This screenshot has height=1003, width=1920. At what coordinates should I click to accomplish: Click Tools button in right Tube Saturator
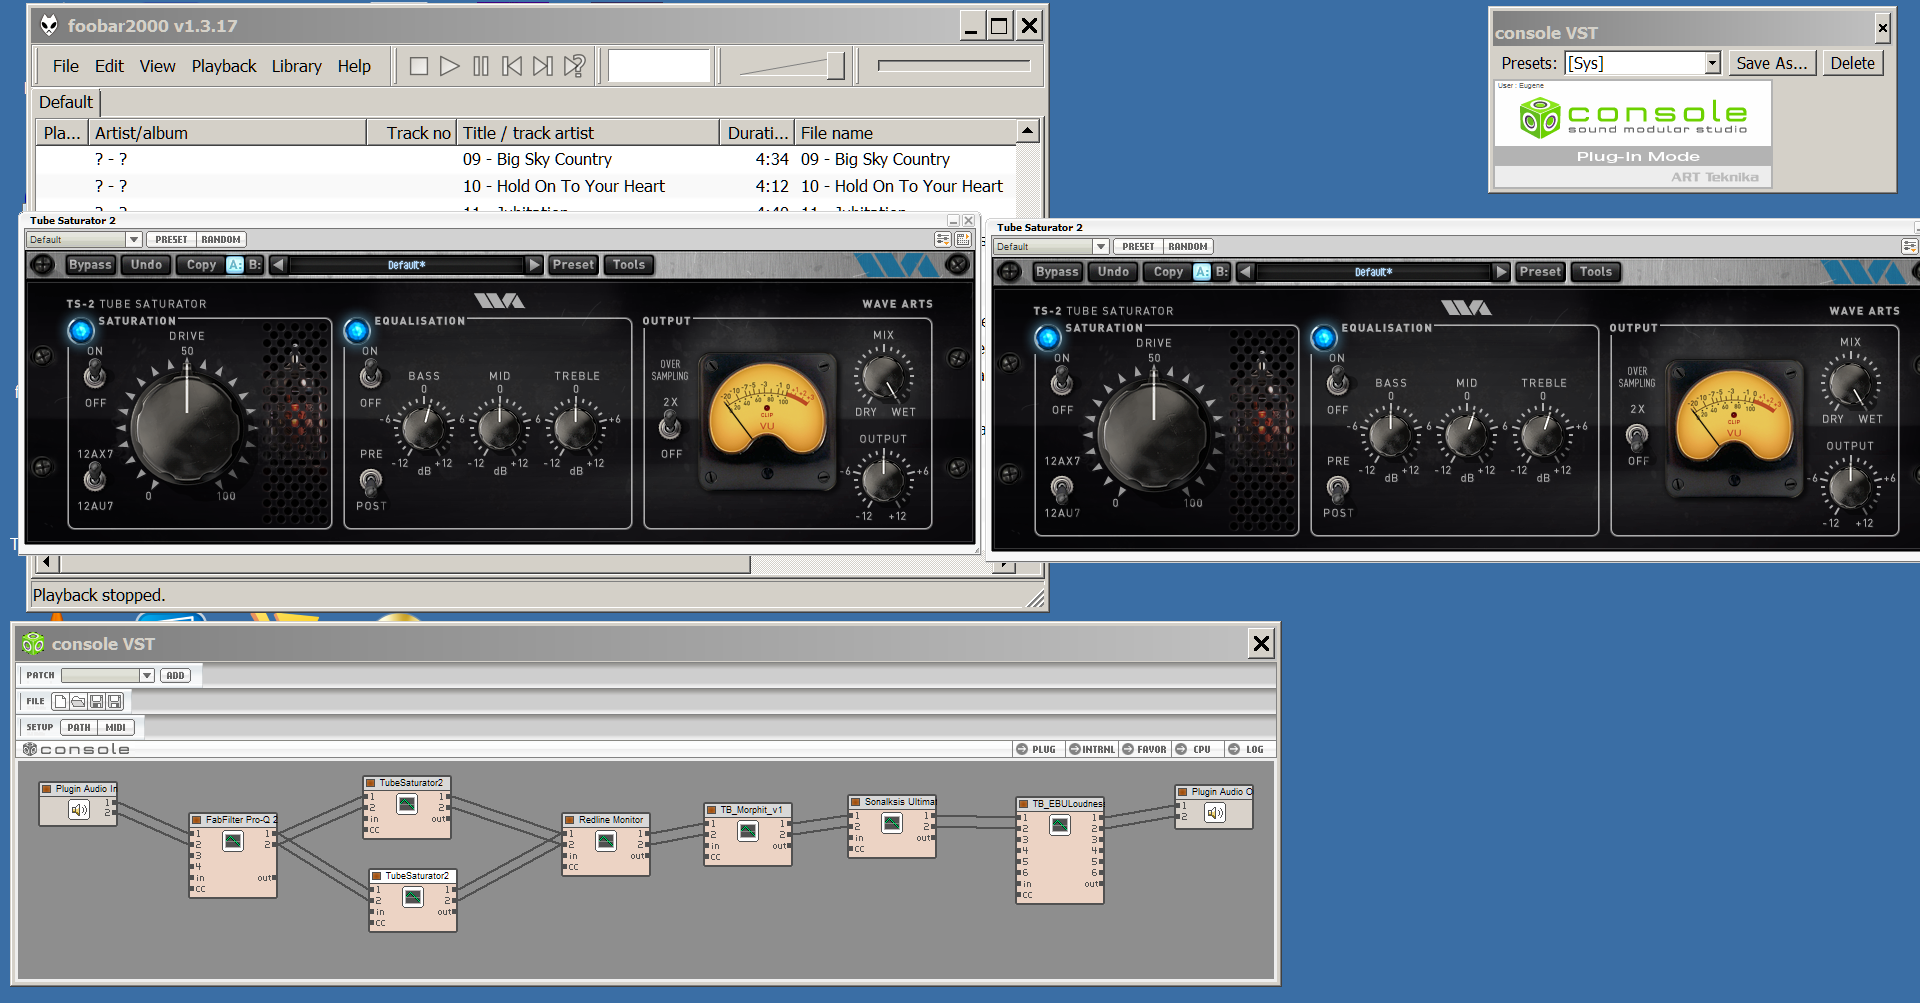pyautogui.click(x=1596, y=272)
